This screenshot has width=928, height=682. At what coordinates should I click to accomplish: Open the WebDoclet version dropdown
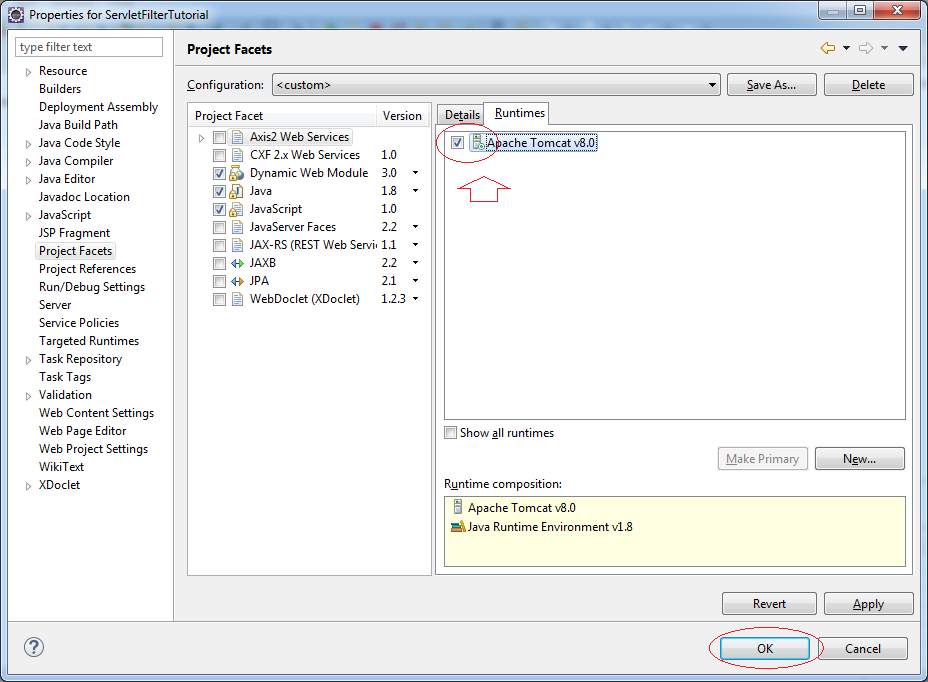point(415,298)
